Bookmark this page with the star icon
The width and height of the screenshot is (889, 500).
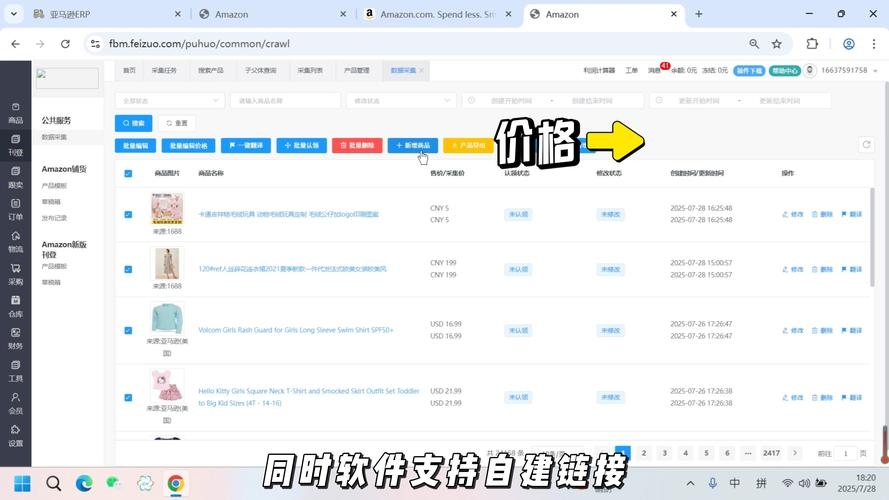pyautogui.click(x=777, y=44)
